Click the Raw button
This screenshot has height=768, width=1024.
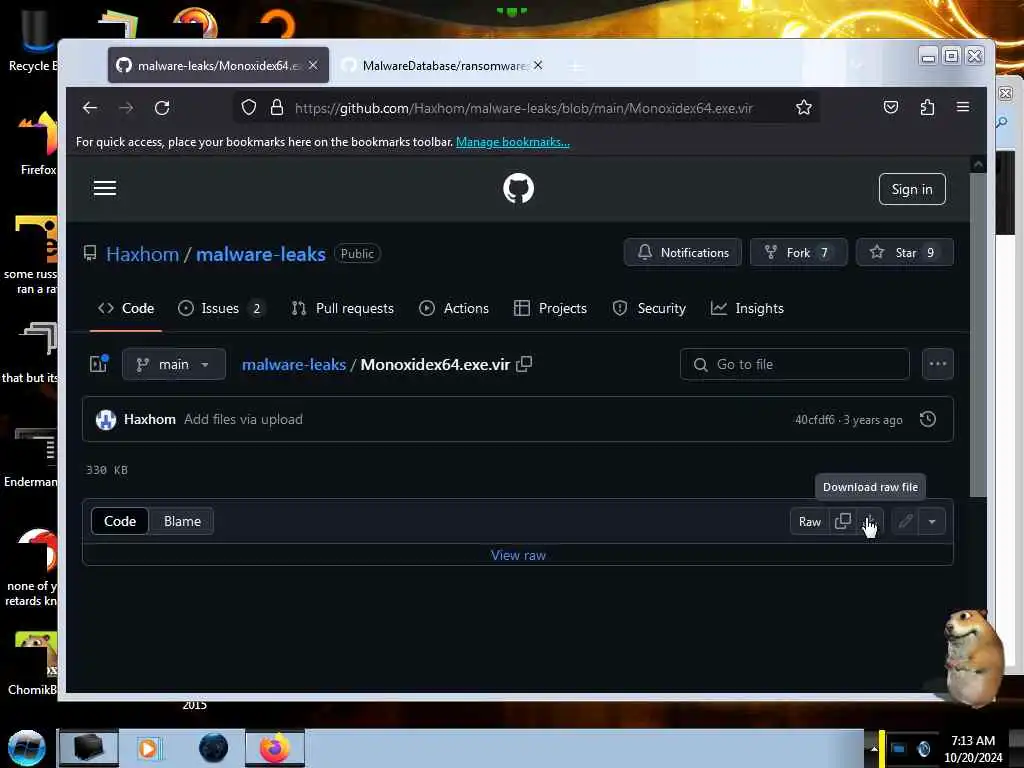(810, 521)
